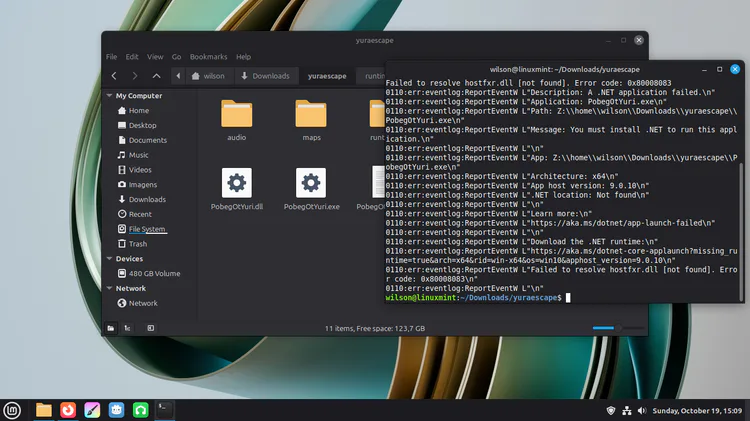This screenshot has height=421, width=750.
Task: Select yuraescape path bar segment
Action: 327,76
